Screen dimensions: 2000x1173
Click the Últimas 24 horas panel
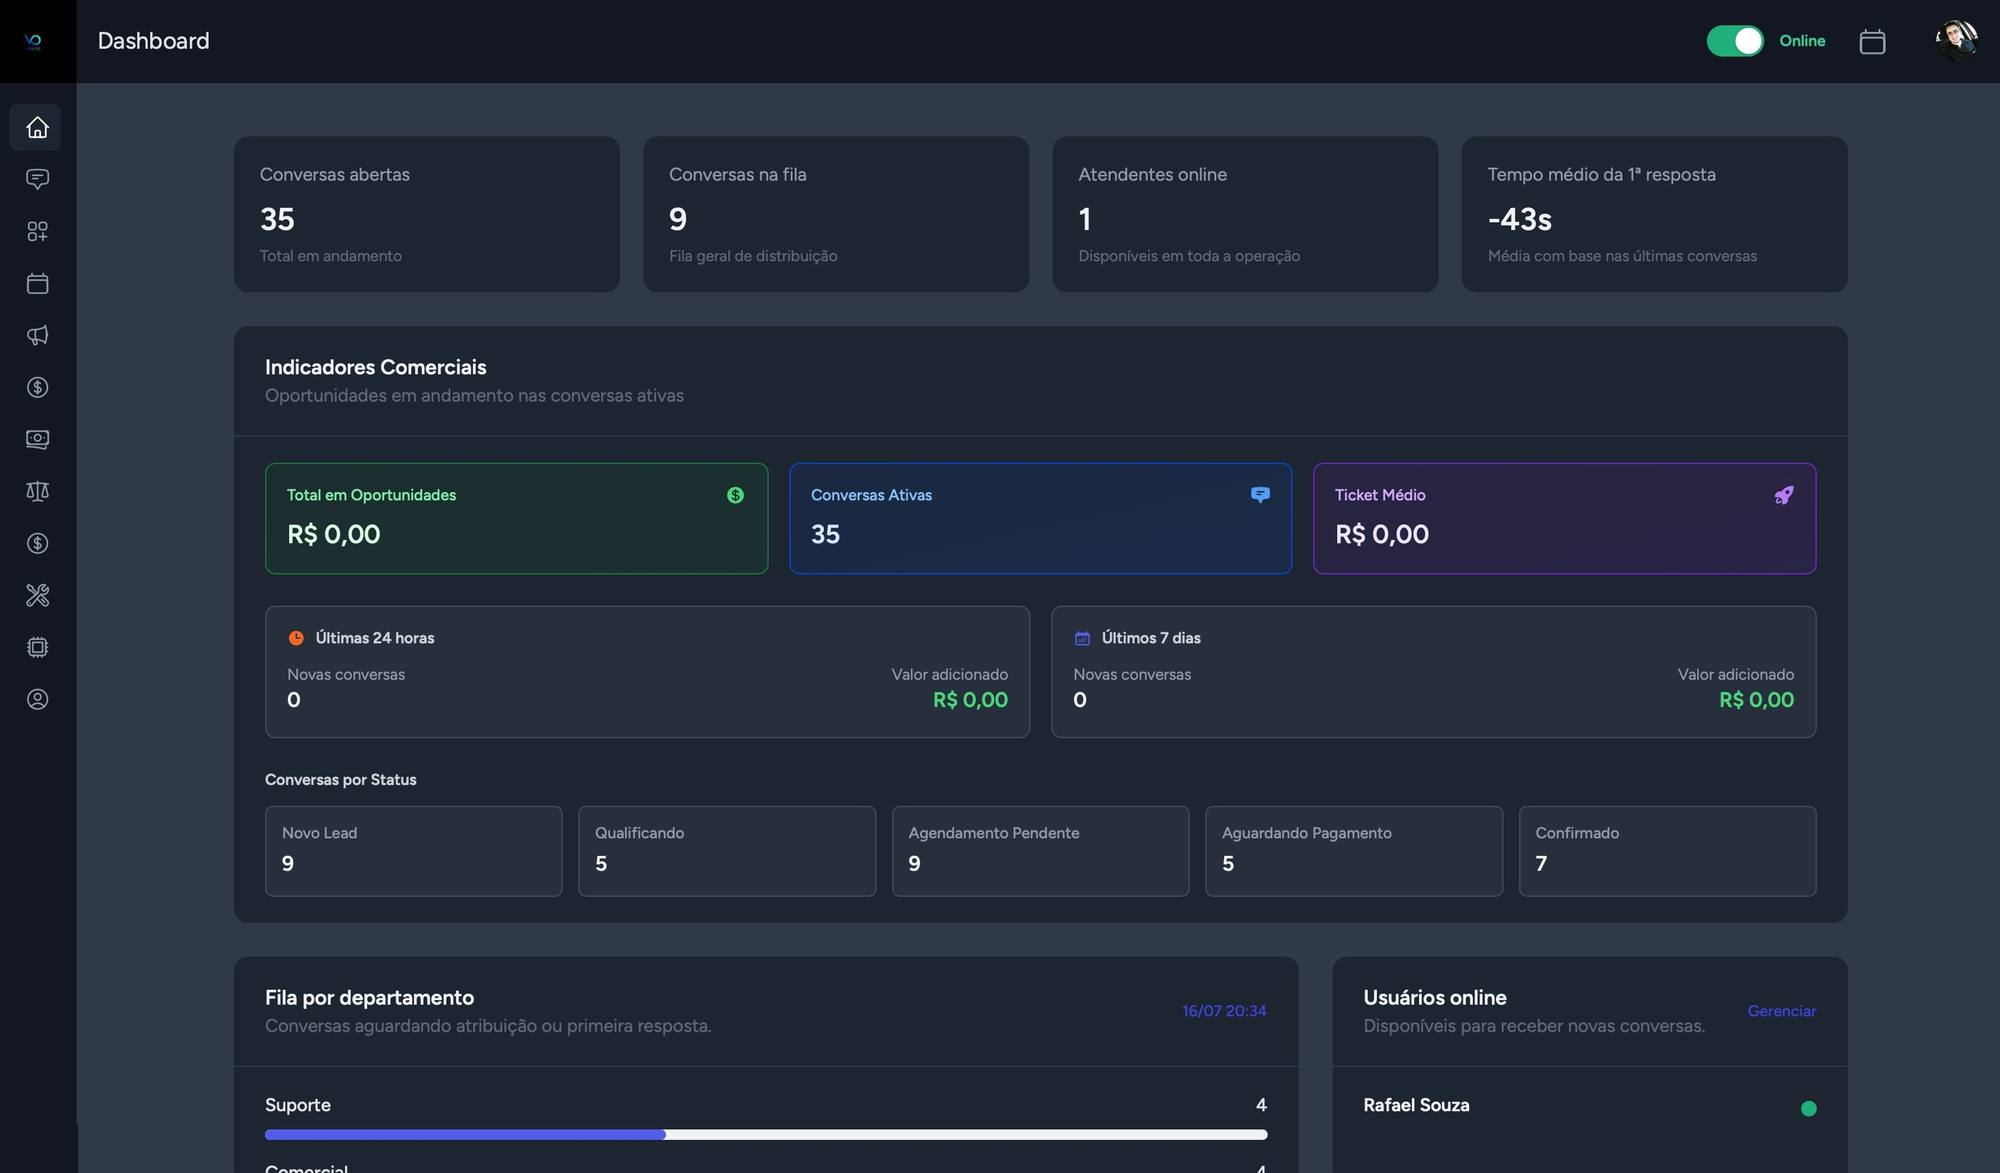pos(647,672)
